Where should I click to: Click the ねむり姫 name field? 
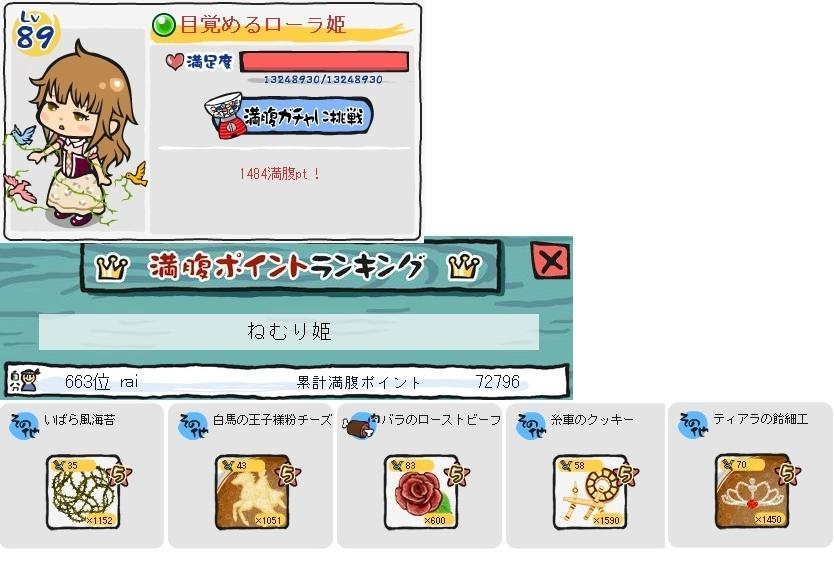click(x=289, y=332)
